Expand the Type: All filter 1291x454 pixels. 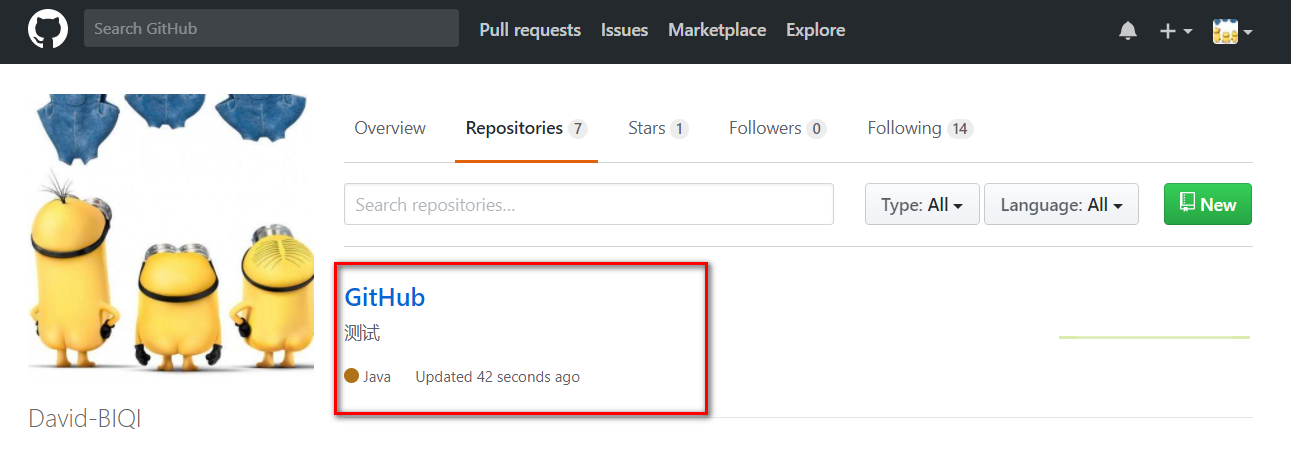(x=922, y=204)
